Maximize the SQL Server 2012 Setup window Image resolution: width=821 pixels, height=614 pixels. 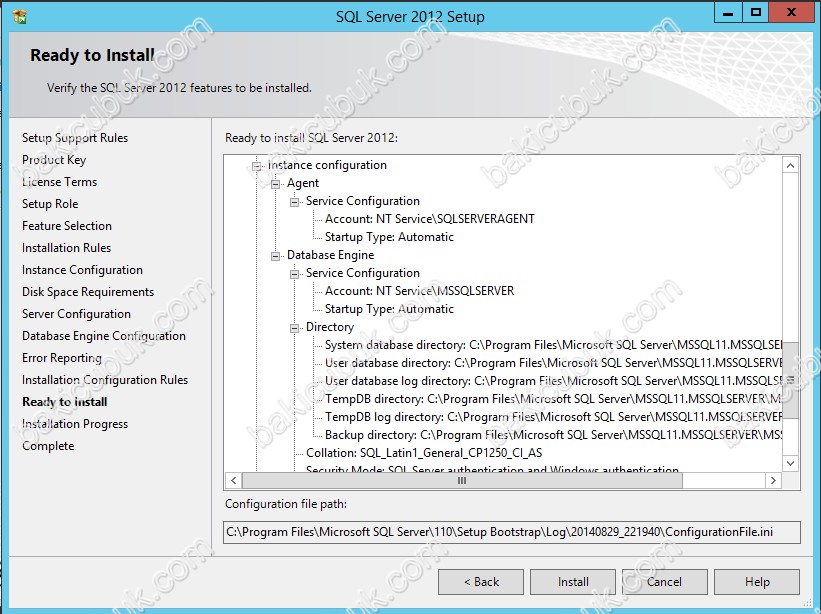coord(756,13)
